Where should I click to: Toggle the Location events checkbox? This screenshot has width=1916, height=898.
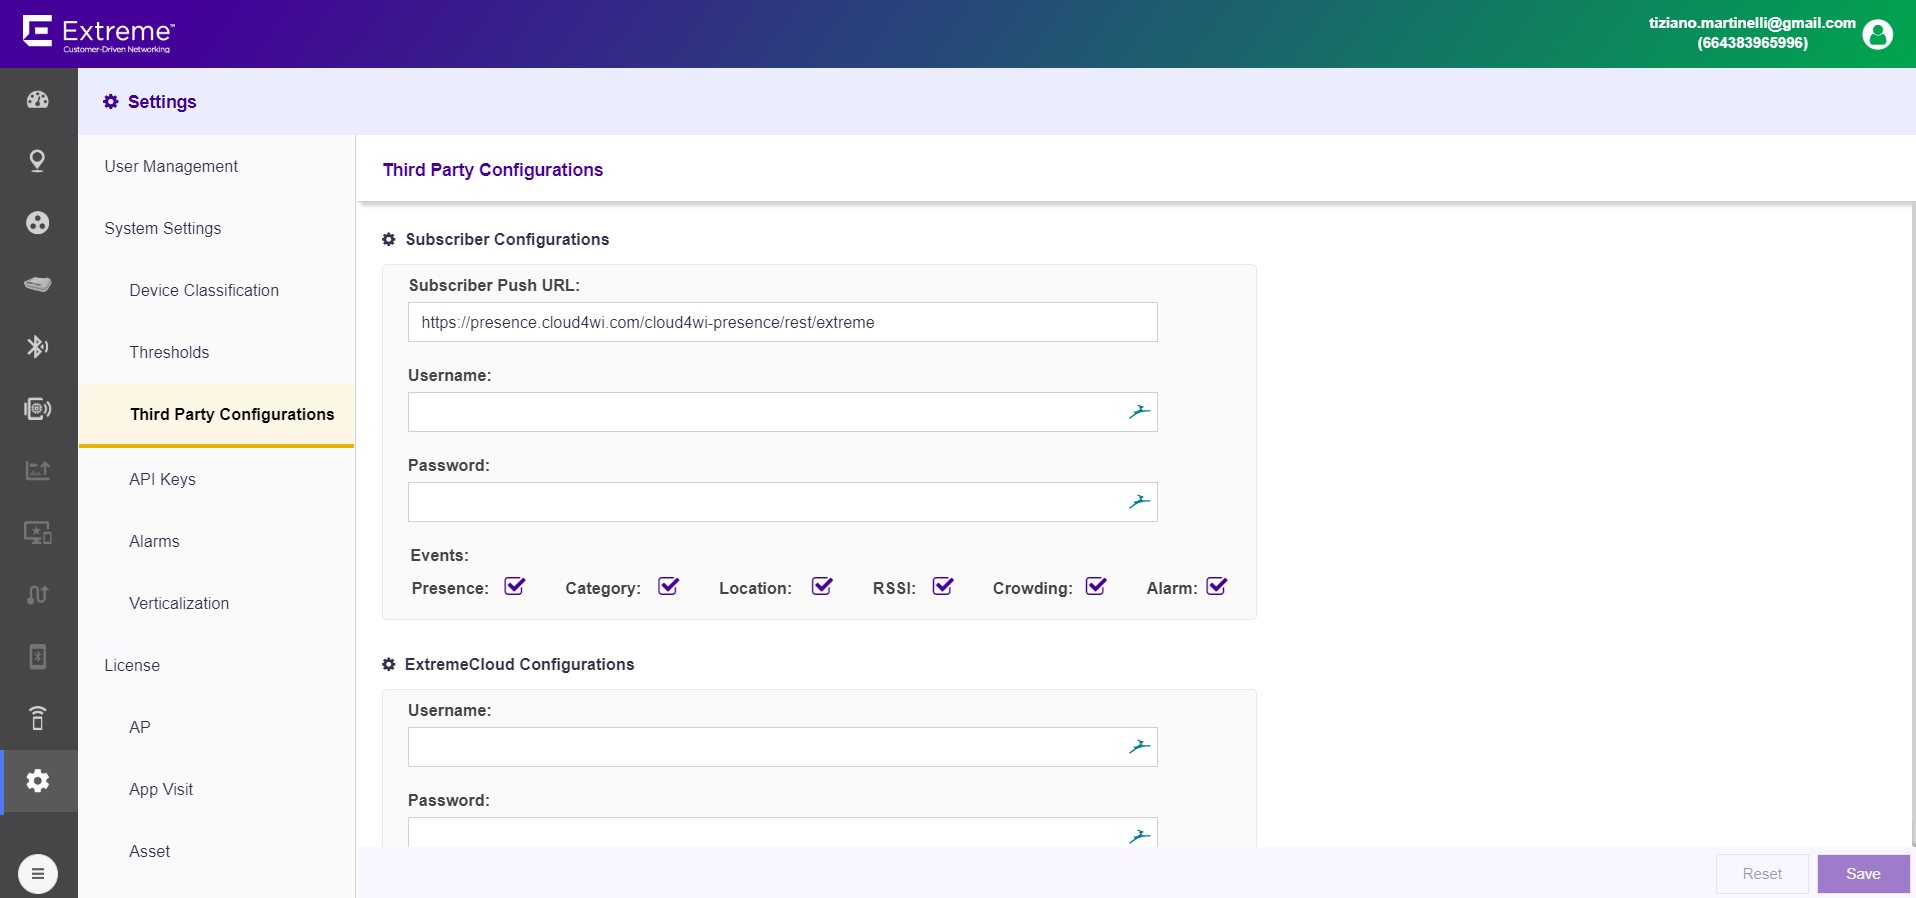822,587
